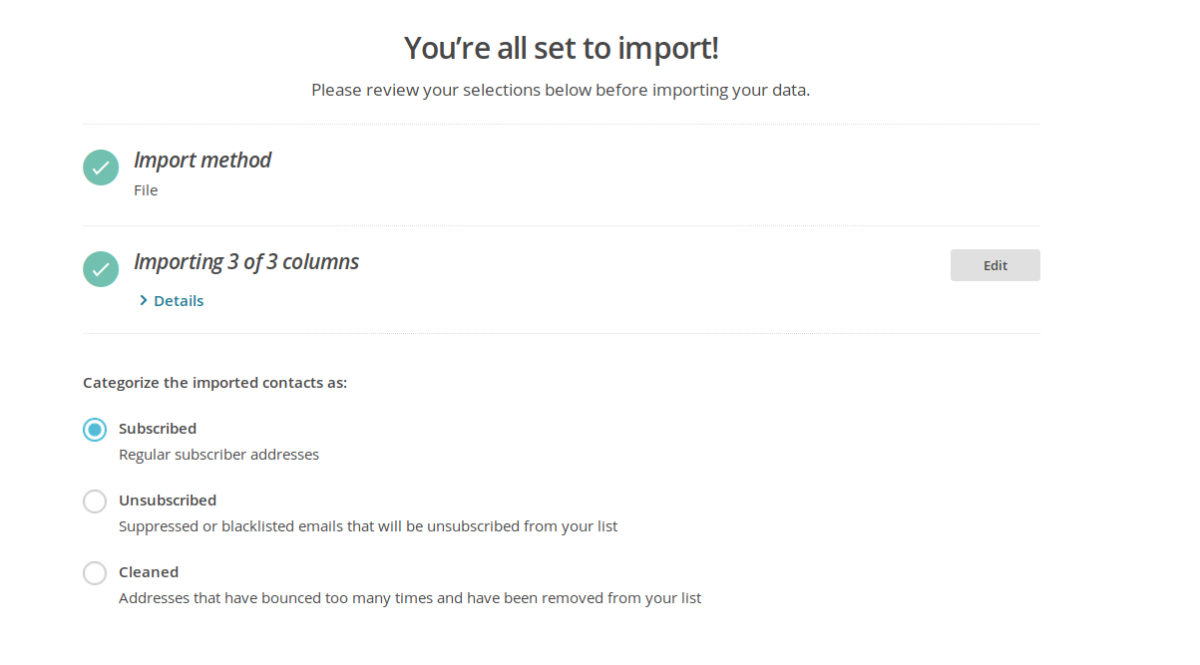The height and width of the screenshot is (665, 1200).
Task: Open the Details link under column import
Action: point(178,300)
